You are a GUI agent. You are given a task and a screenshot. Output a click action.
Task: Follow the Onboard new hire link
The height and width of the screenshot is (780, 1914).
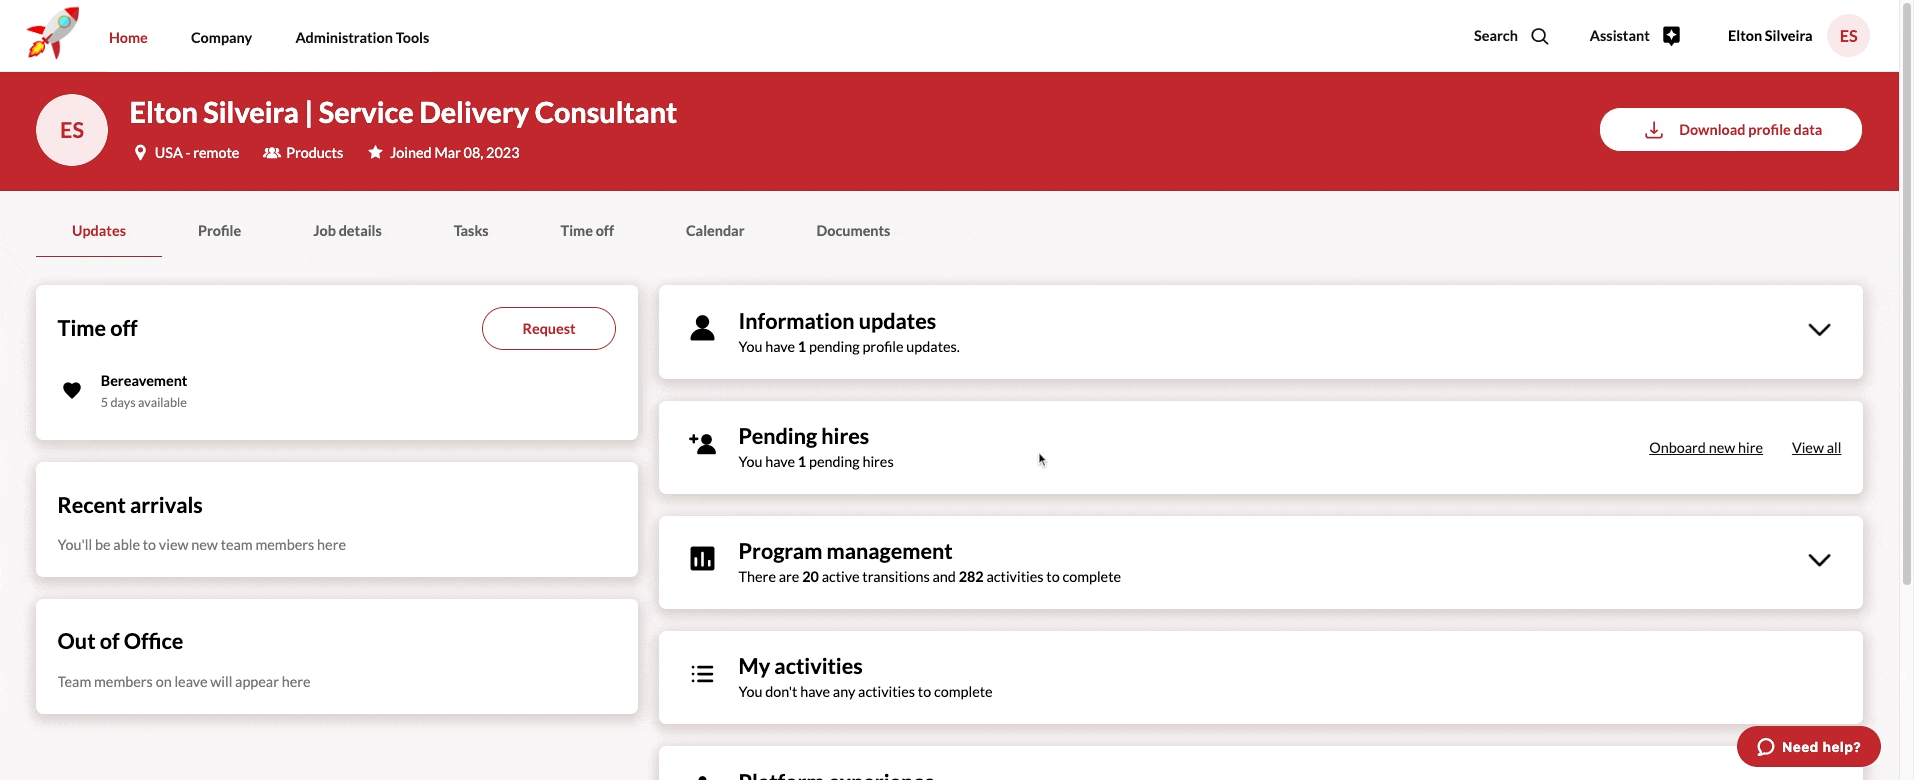click(1705, 448)
